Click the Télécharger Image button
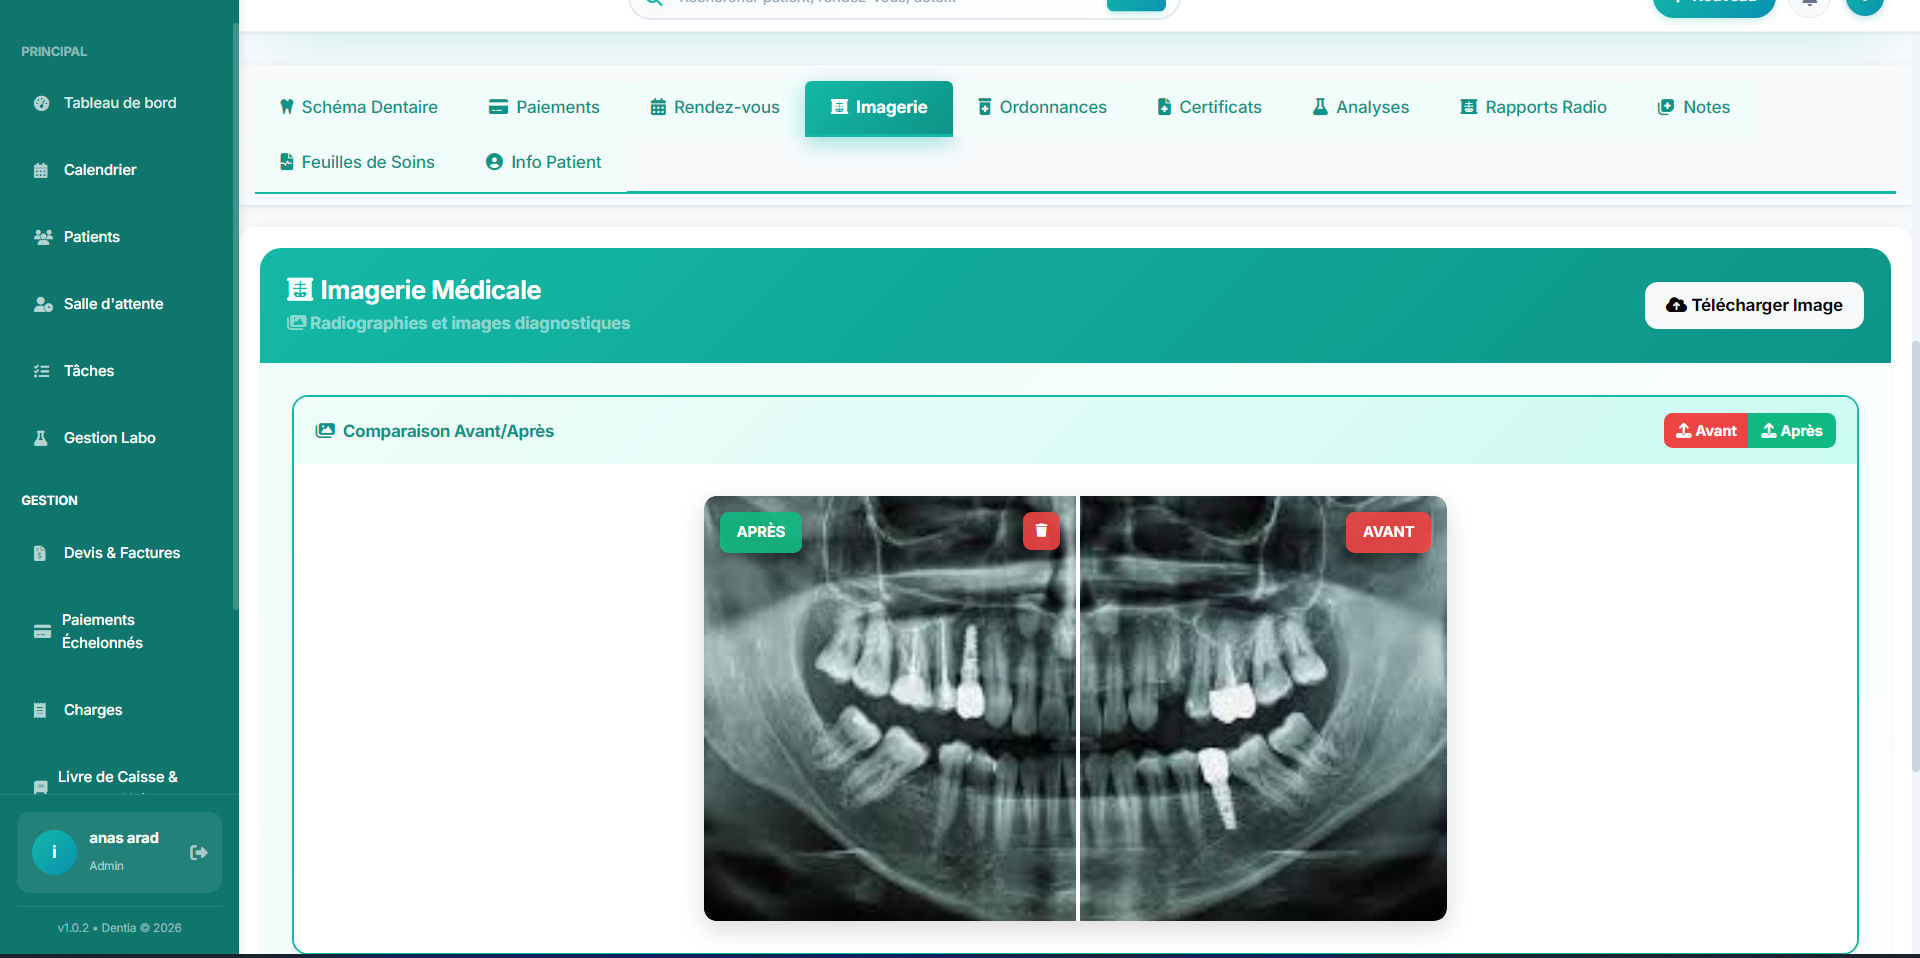The image size is (1920, 958). coord(1754,305)
